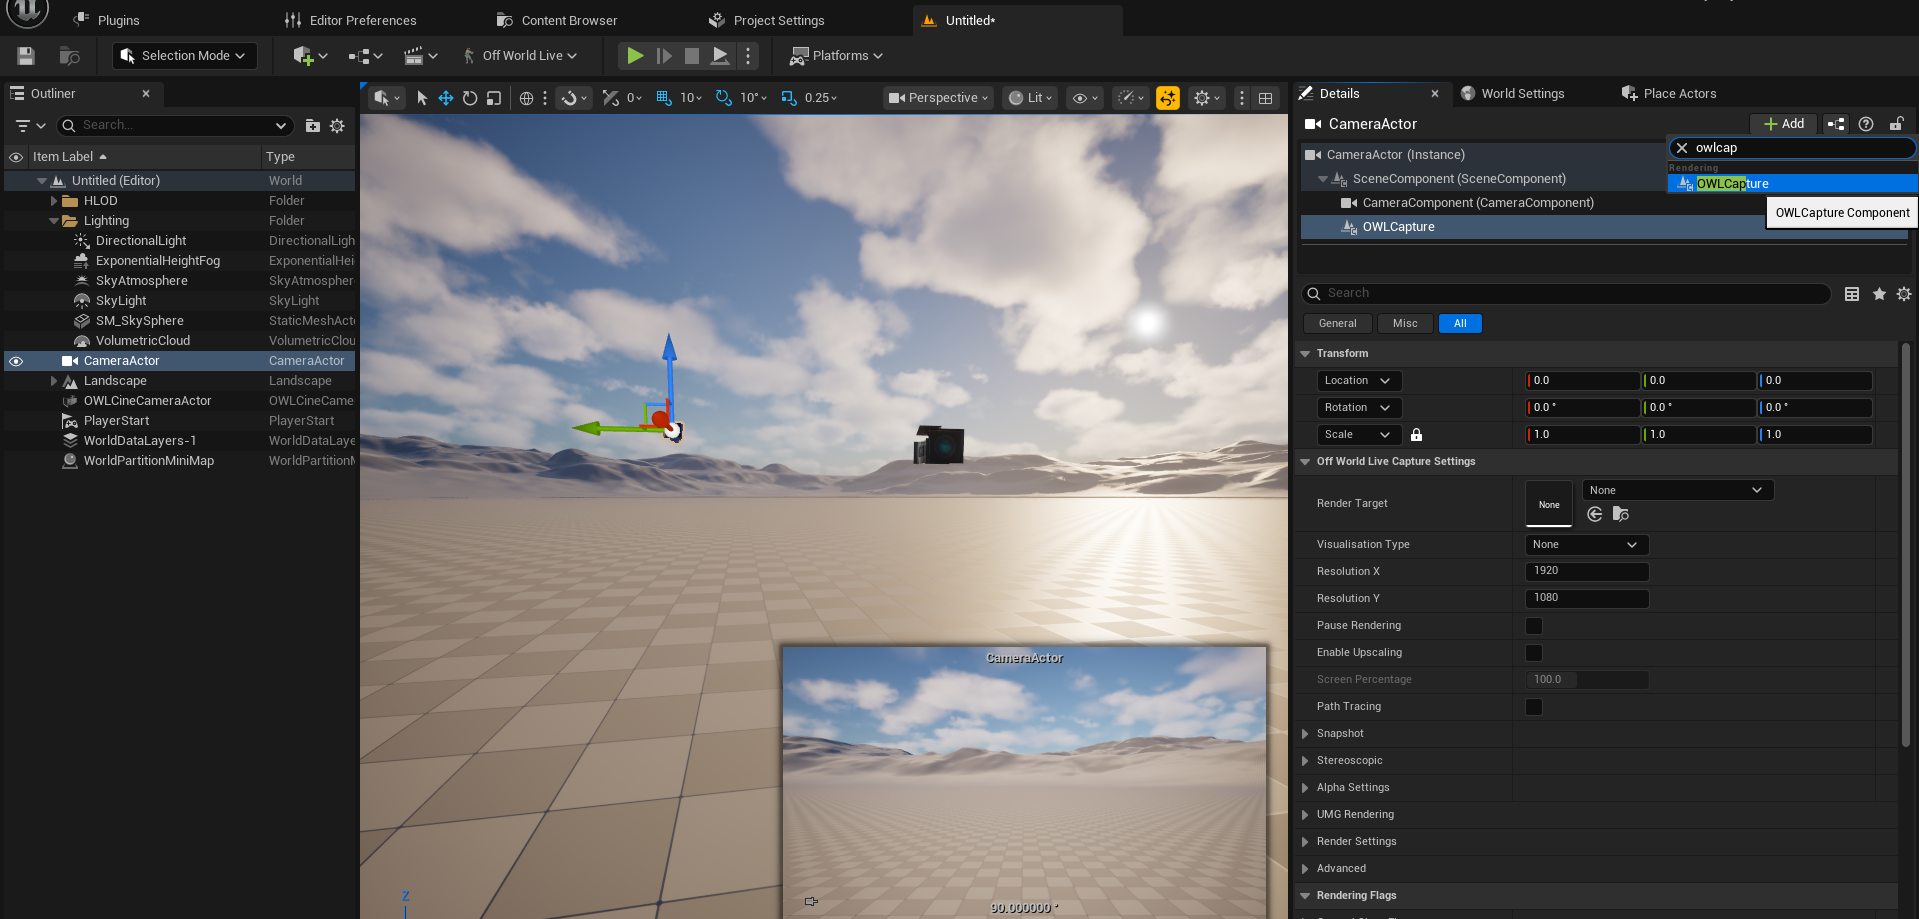Open the play options three-dot menu
This screenshot has width=1919, height=919.
tap(748, 56)
